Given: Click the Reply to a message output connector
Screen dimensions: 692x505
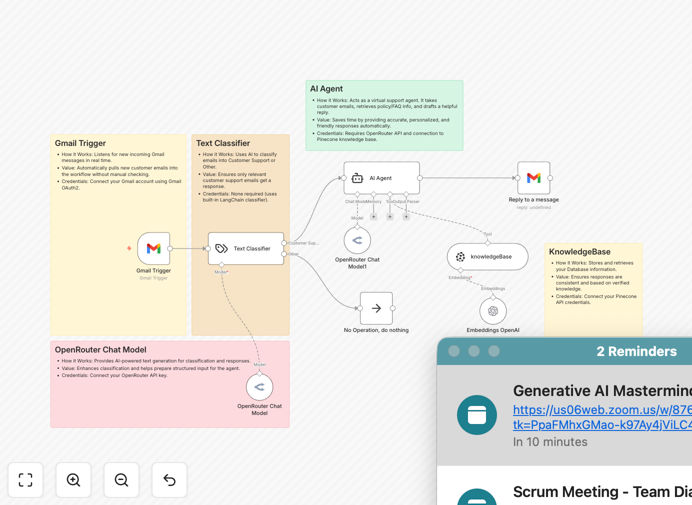Looking at the screenshot, I should pos(550,178).
